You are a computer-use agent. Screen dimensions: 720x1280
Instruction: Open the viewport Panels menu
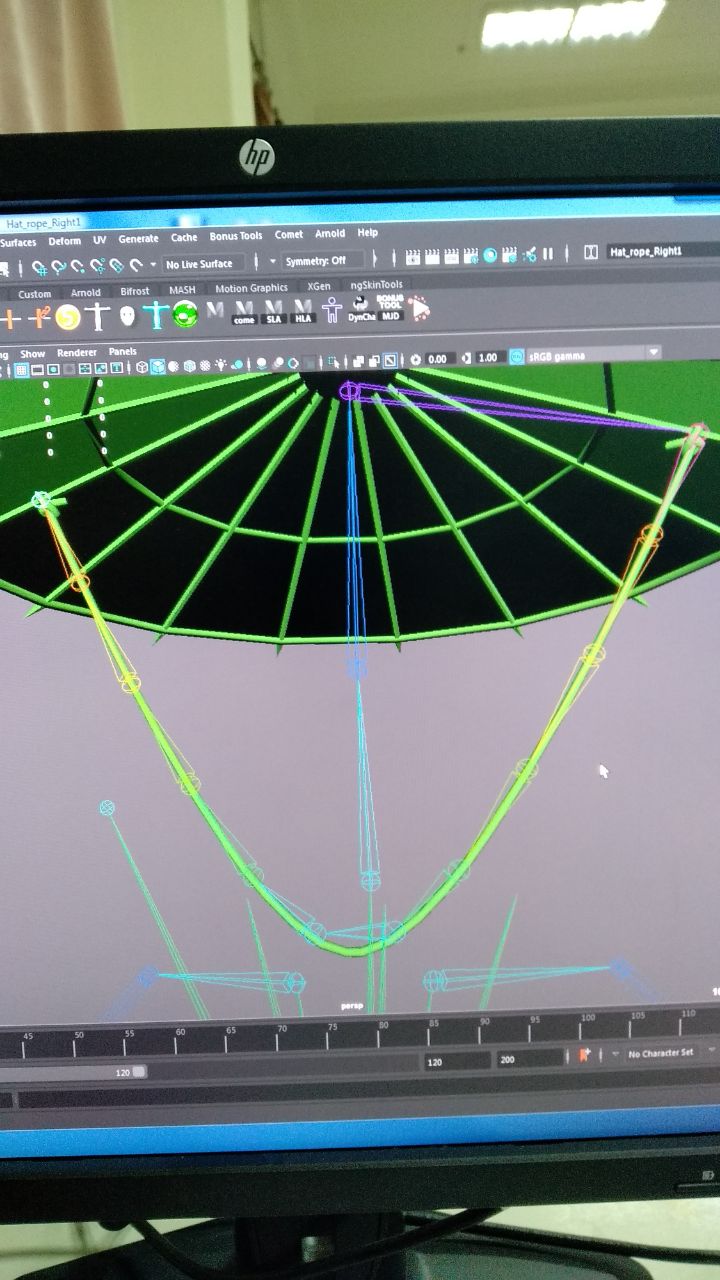click(122, 352)
